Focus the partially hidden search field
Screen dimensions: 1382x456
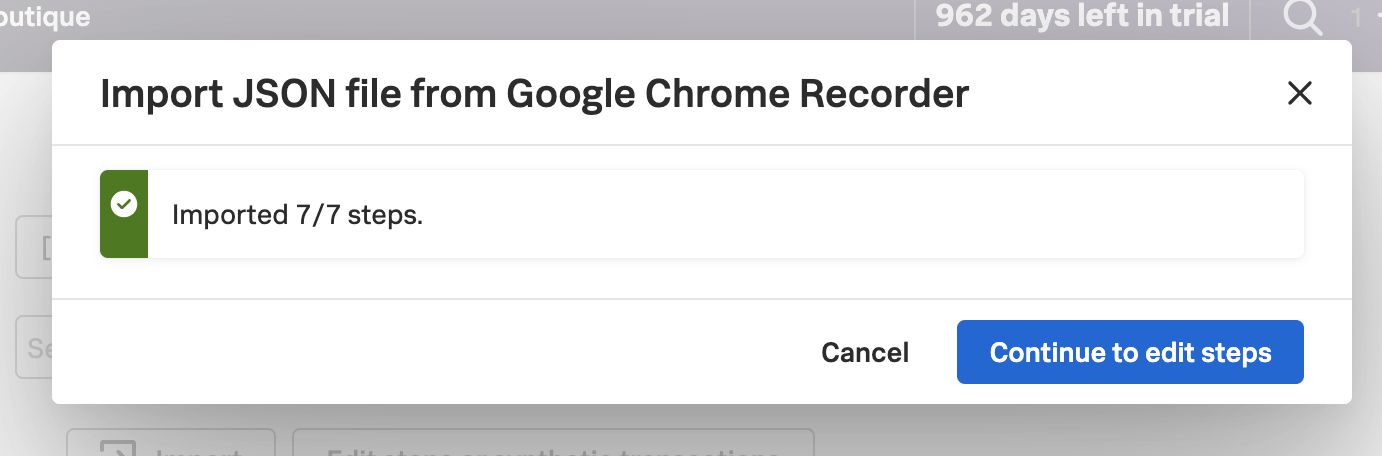tap(34, 348)
